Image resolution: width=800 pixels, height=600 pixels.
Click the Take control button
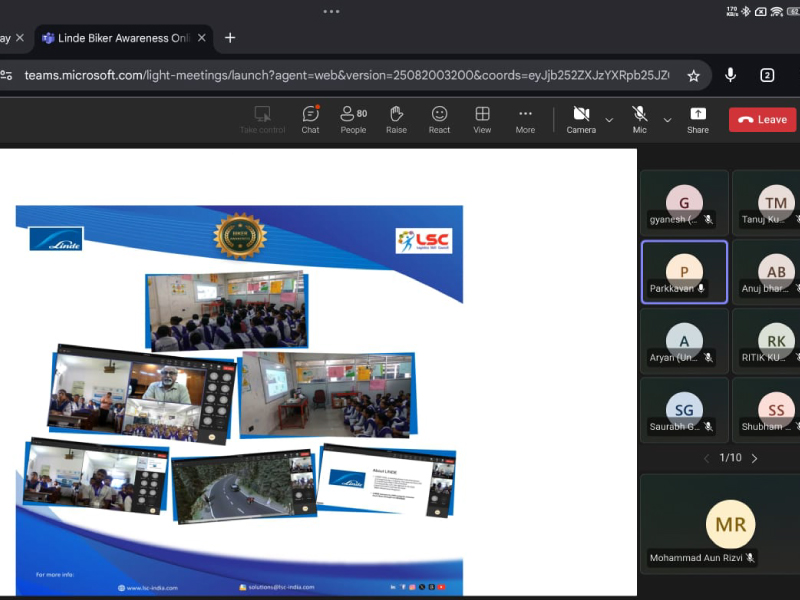tap(262, 119)
